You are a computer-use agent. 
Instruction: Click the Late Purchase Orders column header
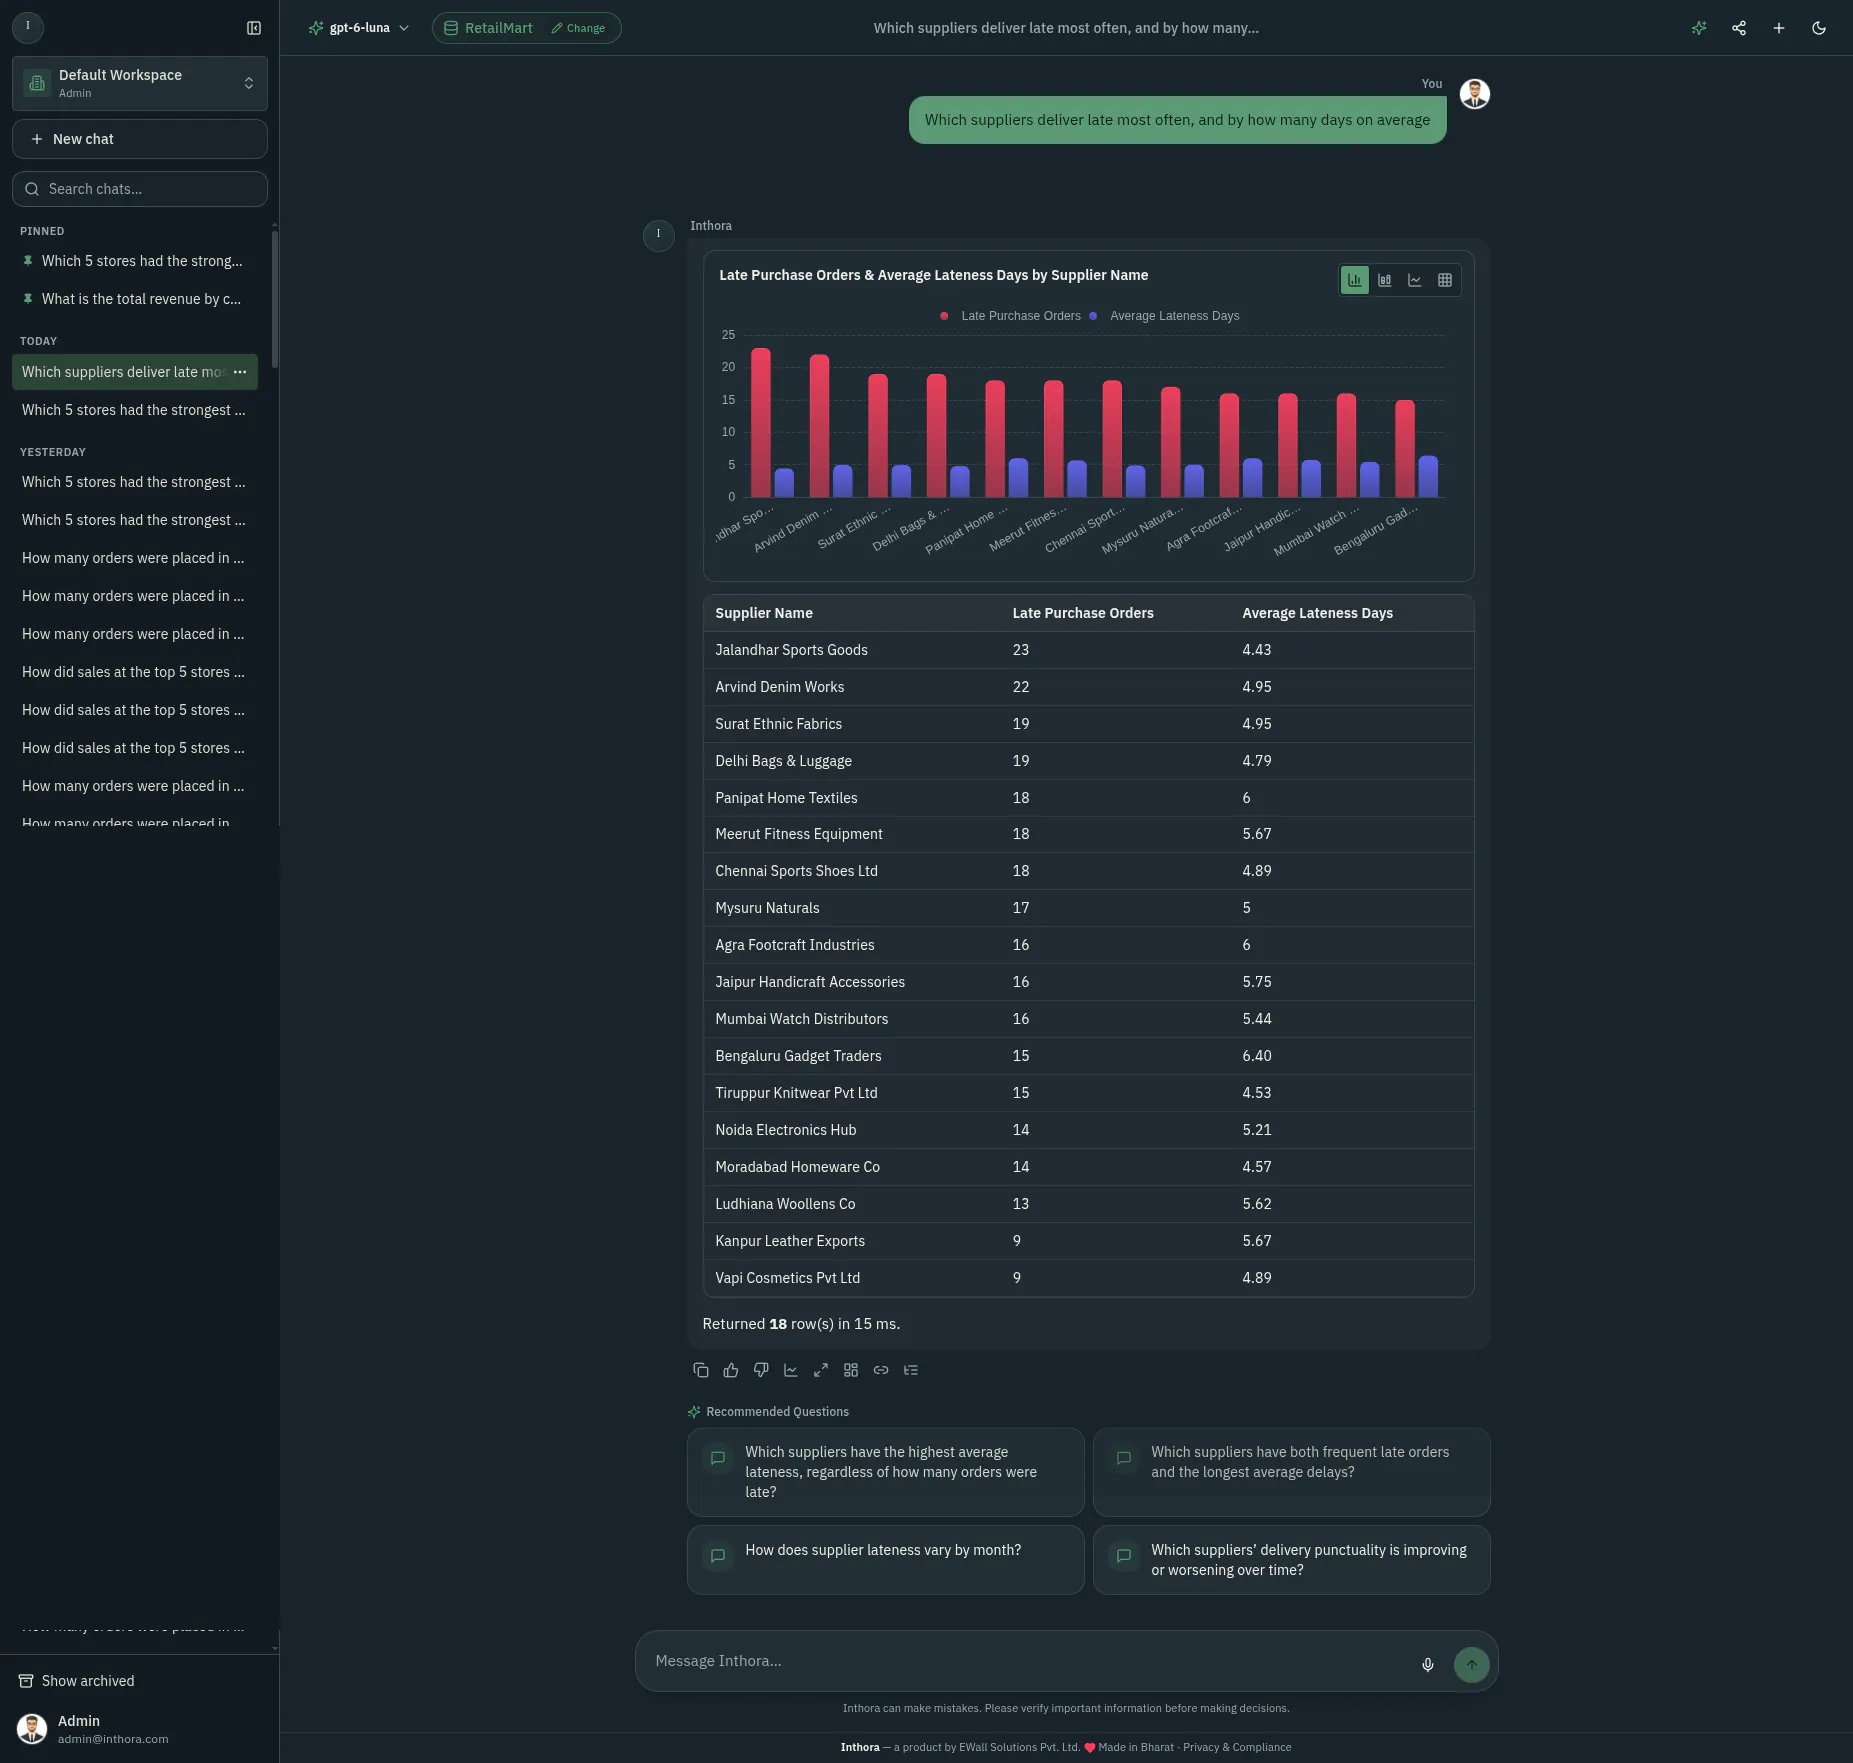1083,613
